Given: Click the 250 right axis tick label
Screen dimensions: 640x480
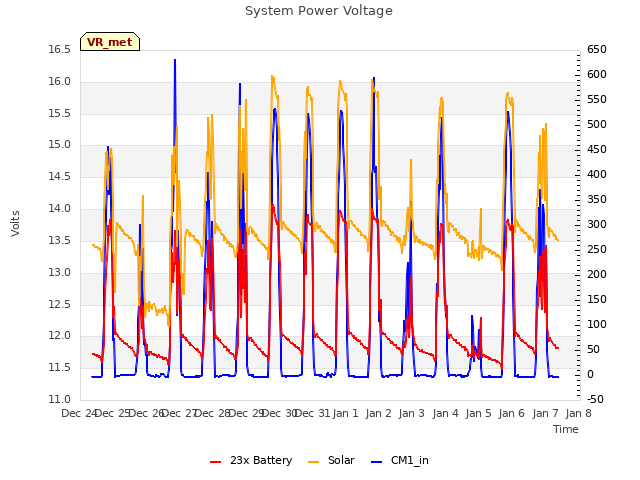Looking at the screenshot, I should click(x=597, y=249).
